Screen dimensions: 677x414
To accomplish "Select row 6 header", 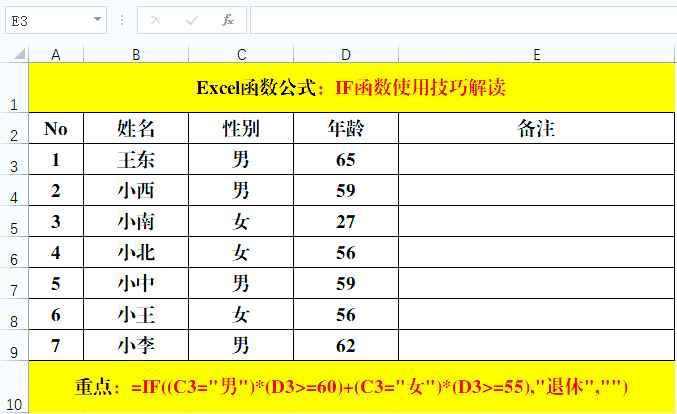I will tap(14, 252).
